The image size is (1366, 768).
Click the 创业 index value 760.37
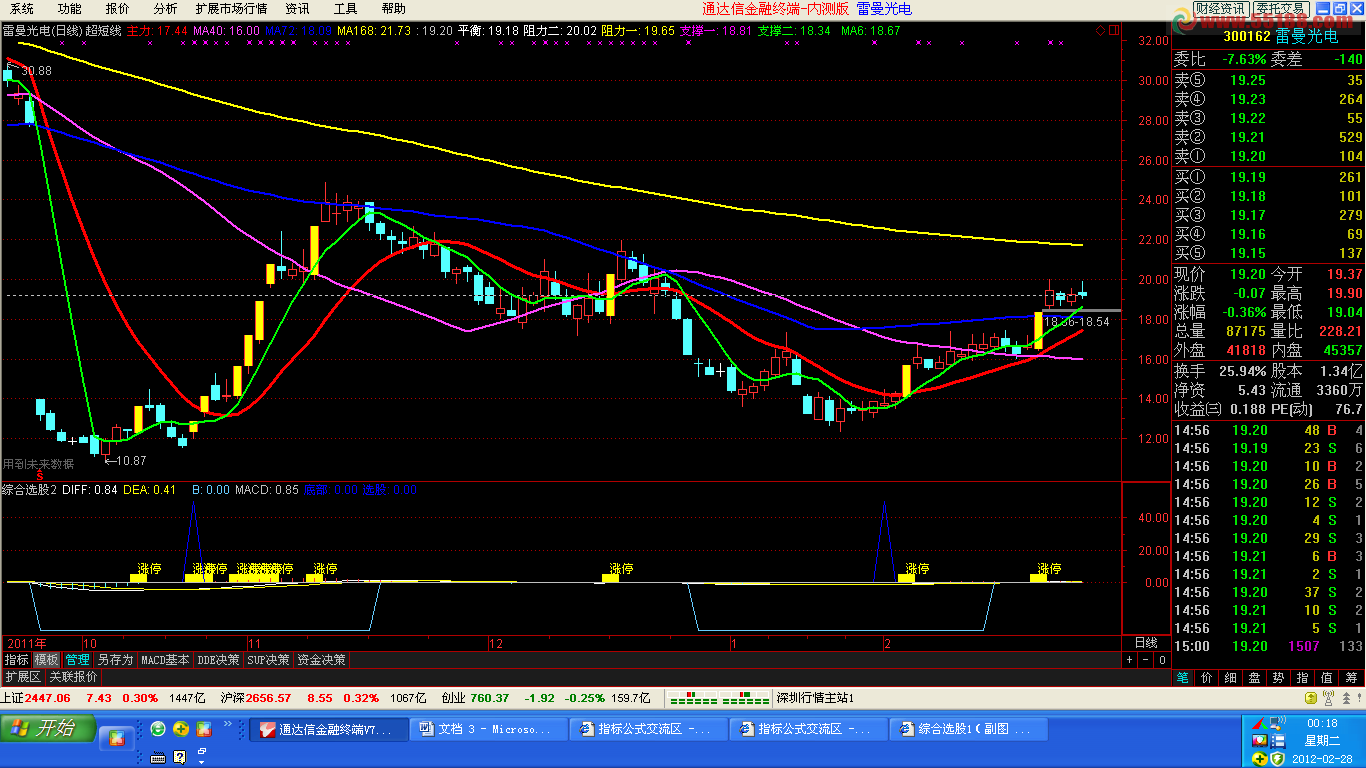click(490, 698)
